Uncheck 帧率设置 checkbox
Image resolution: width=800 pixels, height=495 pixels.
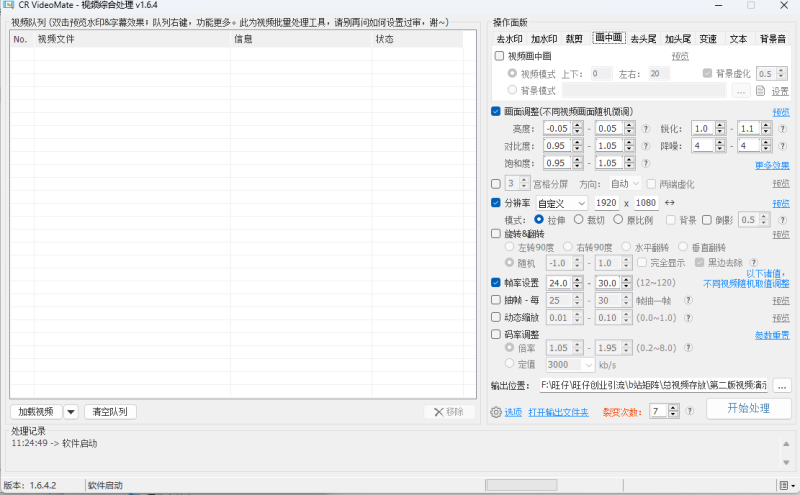click(495, 282)
